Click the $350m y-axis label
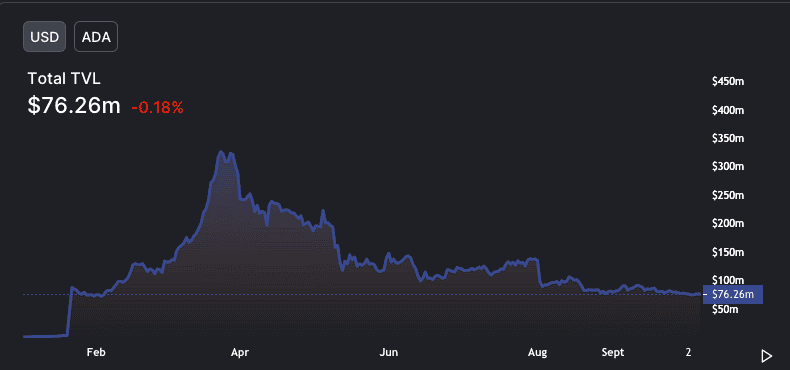 (x=728, y=138)
